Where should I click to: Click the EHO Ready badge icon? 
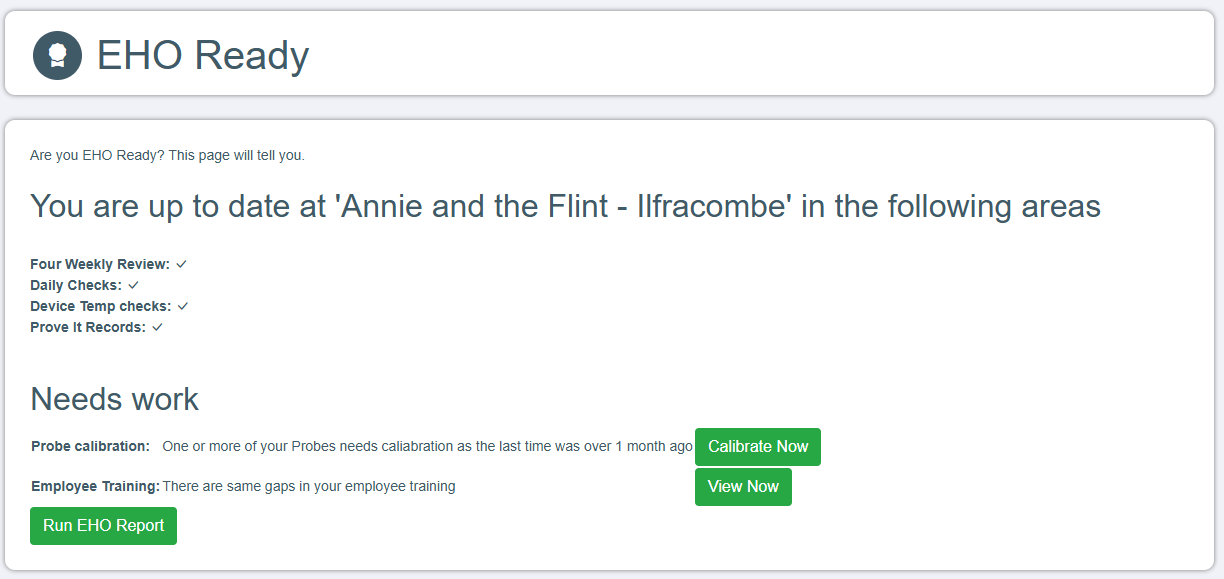[57, 55]
